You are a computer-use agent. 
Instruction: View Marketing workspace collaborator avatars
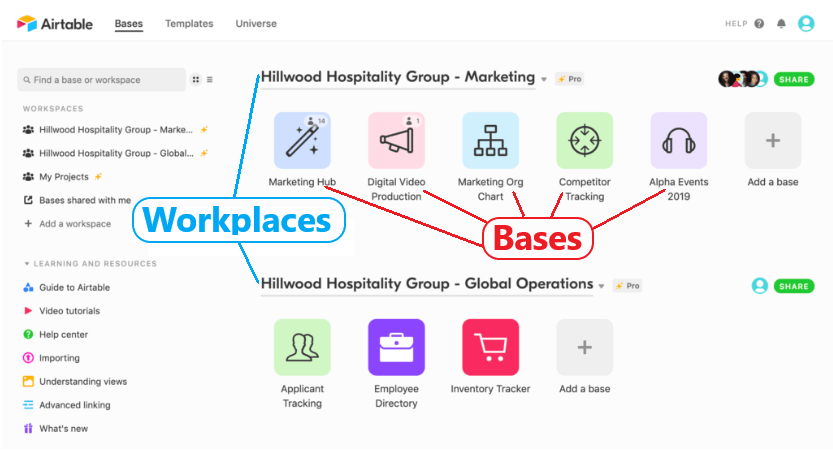click(x=743, y=79)
